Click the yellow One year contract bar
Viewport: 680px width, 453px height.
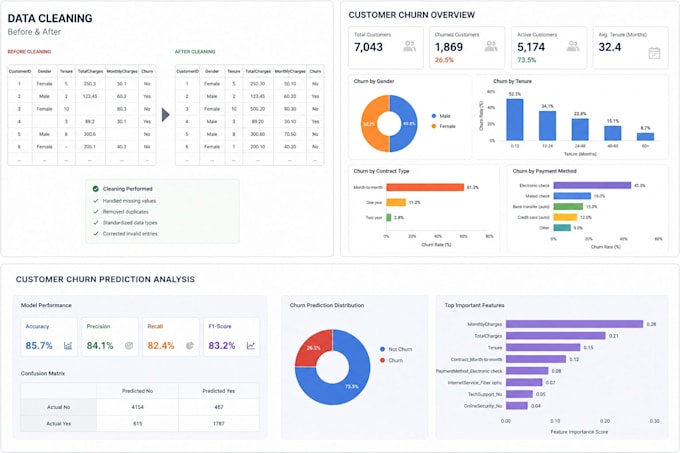tap(396, 202)
